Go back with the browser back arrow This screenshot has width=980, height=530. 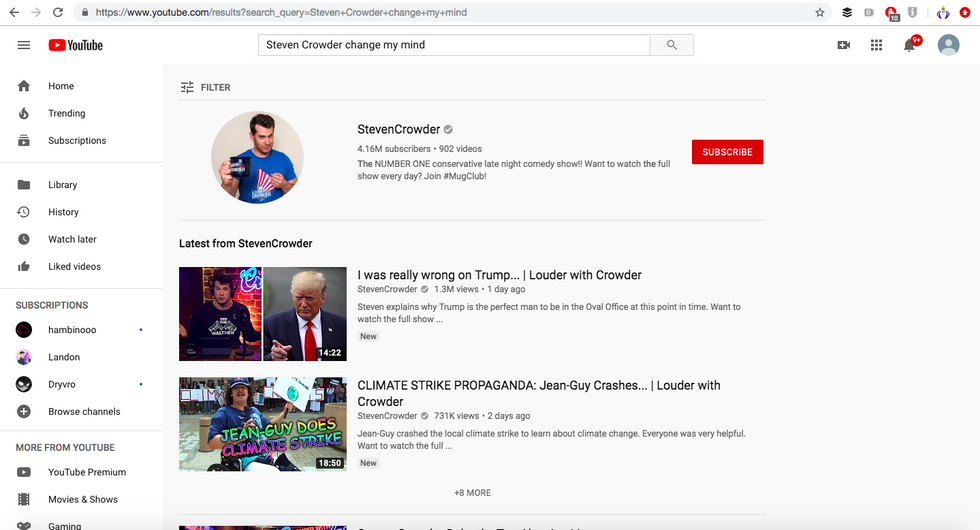pyautogui.click(x=14, y=12)
